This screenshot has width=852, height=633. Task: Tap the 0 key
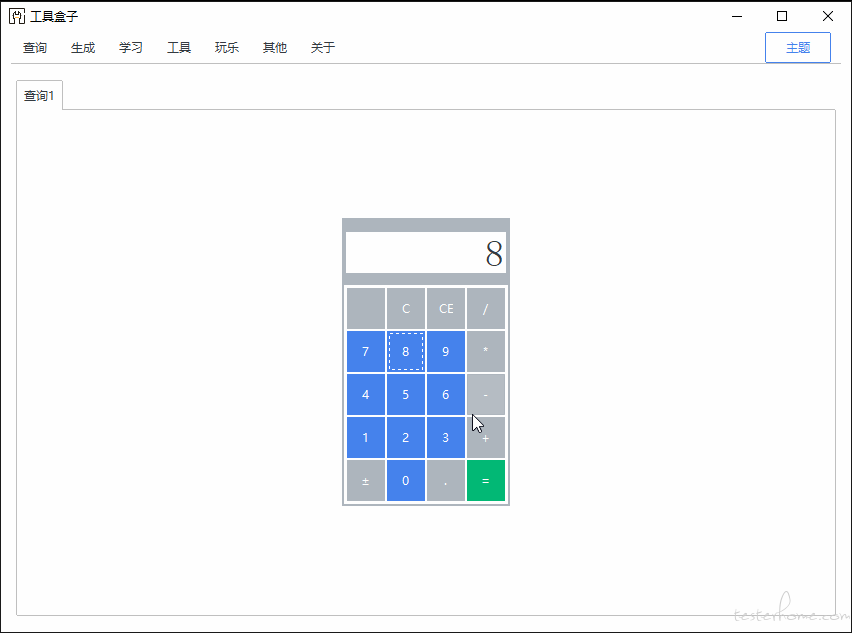point(406,480)
